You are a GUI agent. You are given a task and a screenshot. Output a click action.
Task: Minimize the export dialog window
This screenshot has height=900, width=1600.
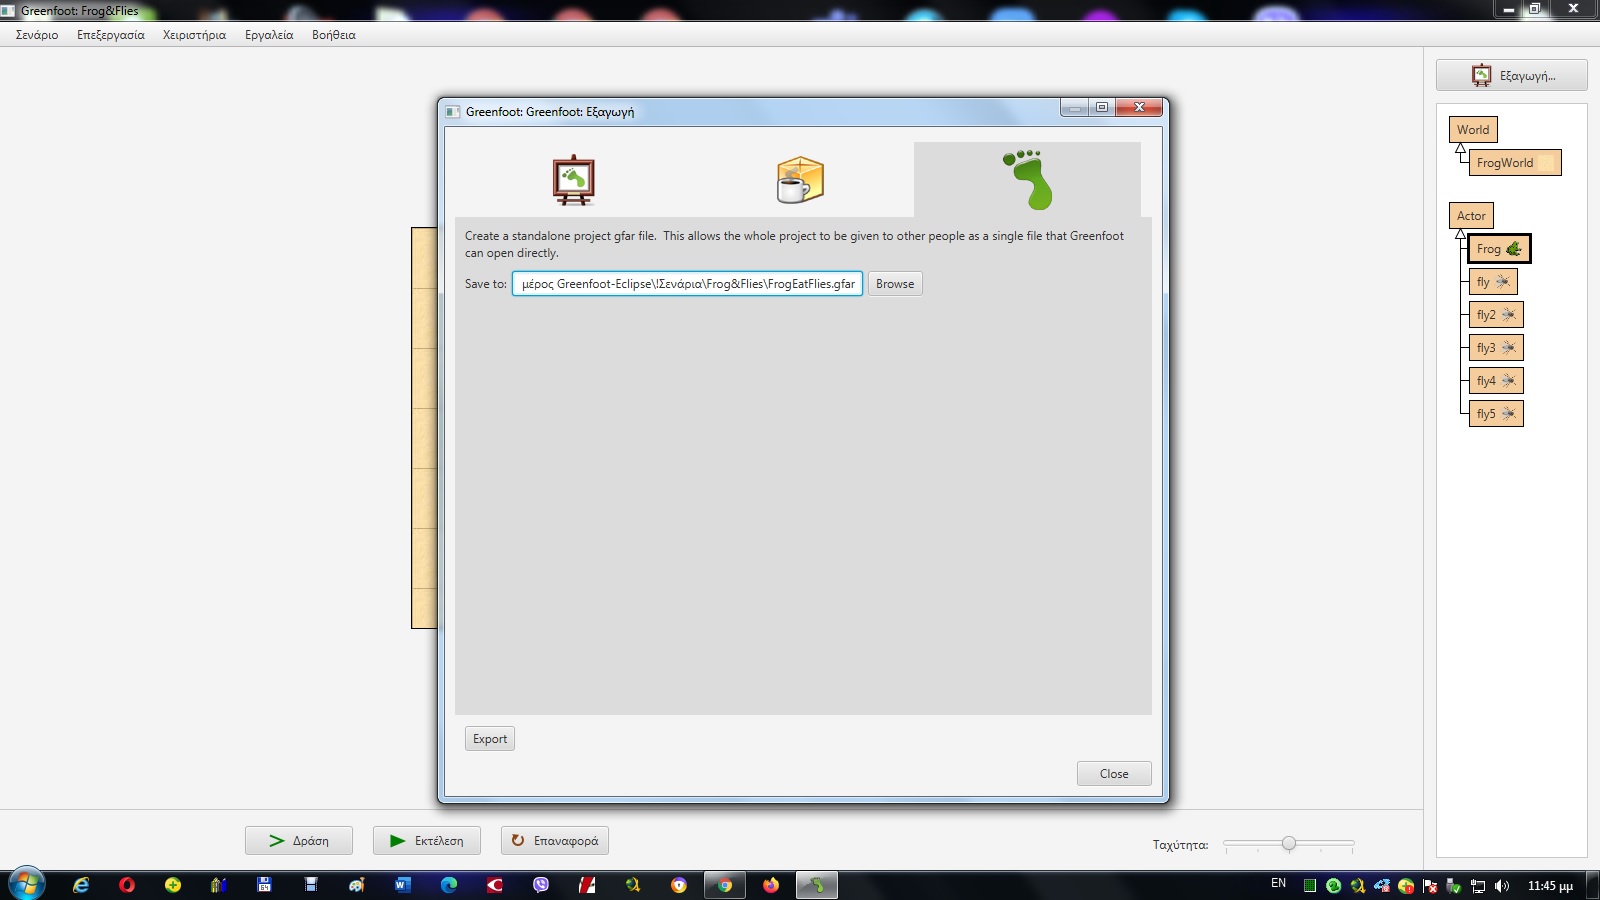tap(1074, 108)
